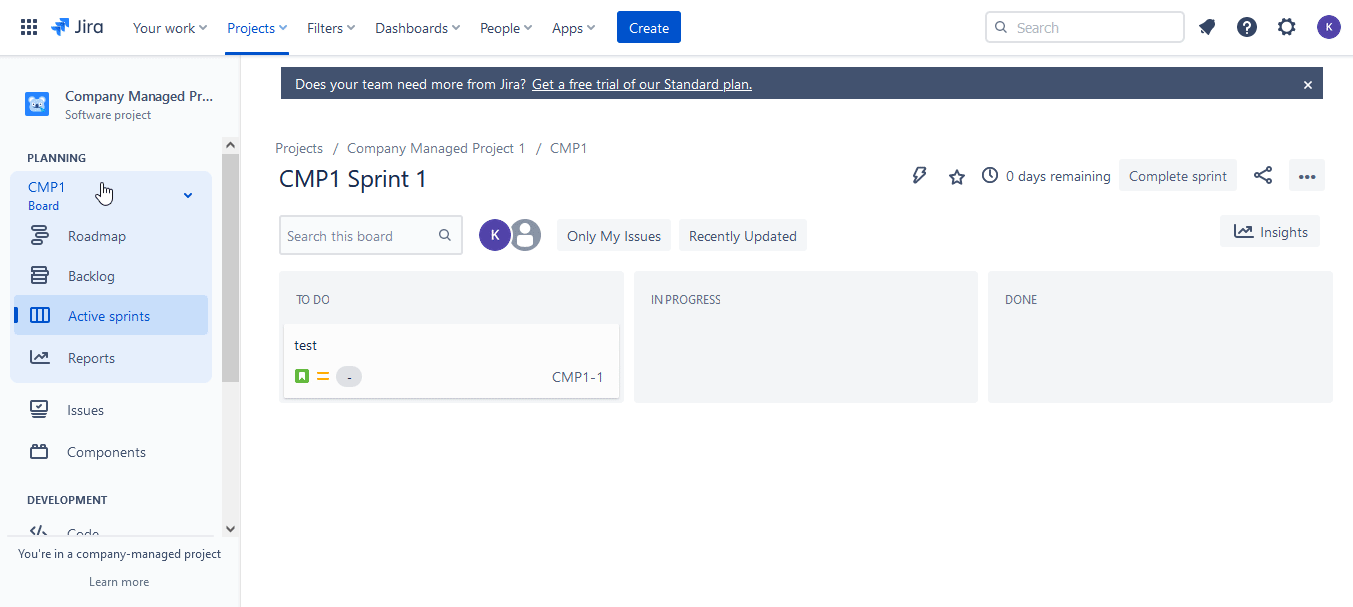
Task: Open Components in sidebar
Action: pos(111,452)
